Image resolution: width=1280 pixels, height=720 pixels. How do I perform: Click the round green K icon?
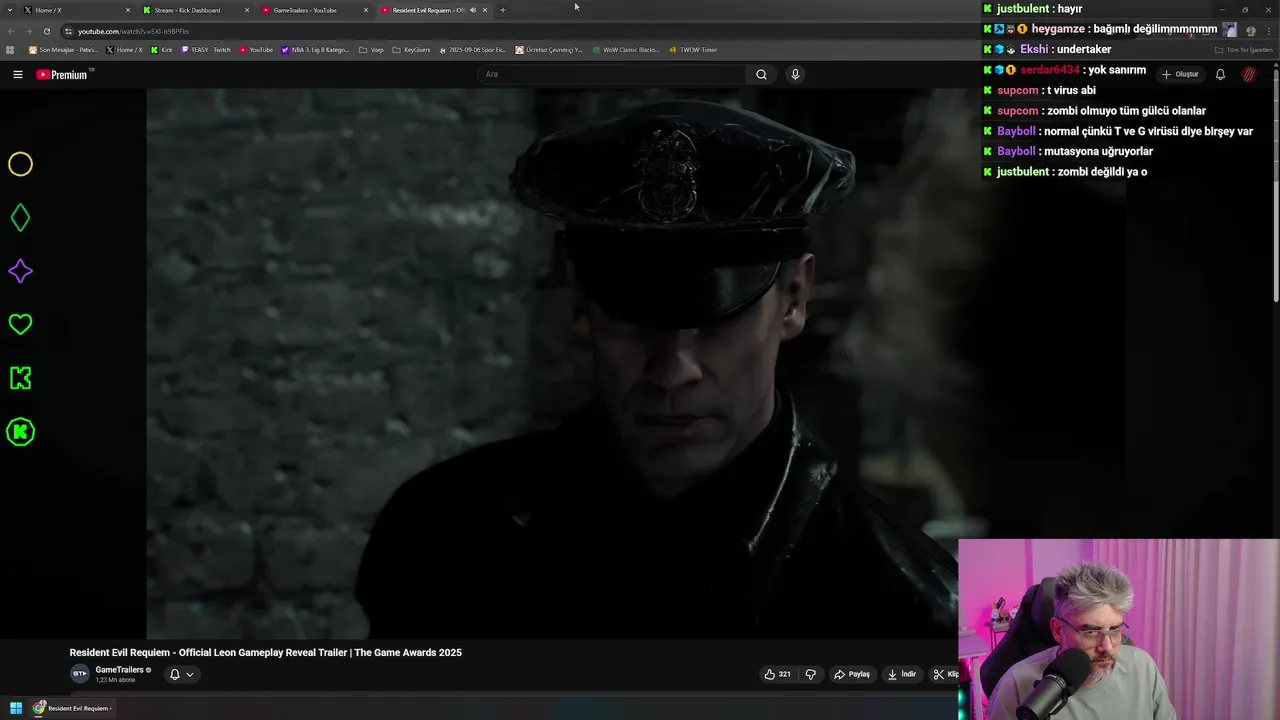click(x=20, y=432)
